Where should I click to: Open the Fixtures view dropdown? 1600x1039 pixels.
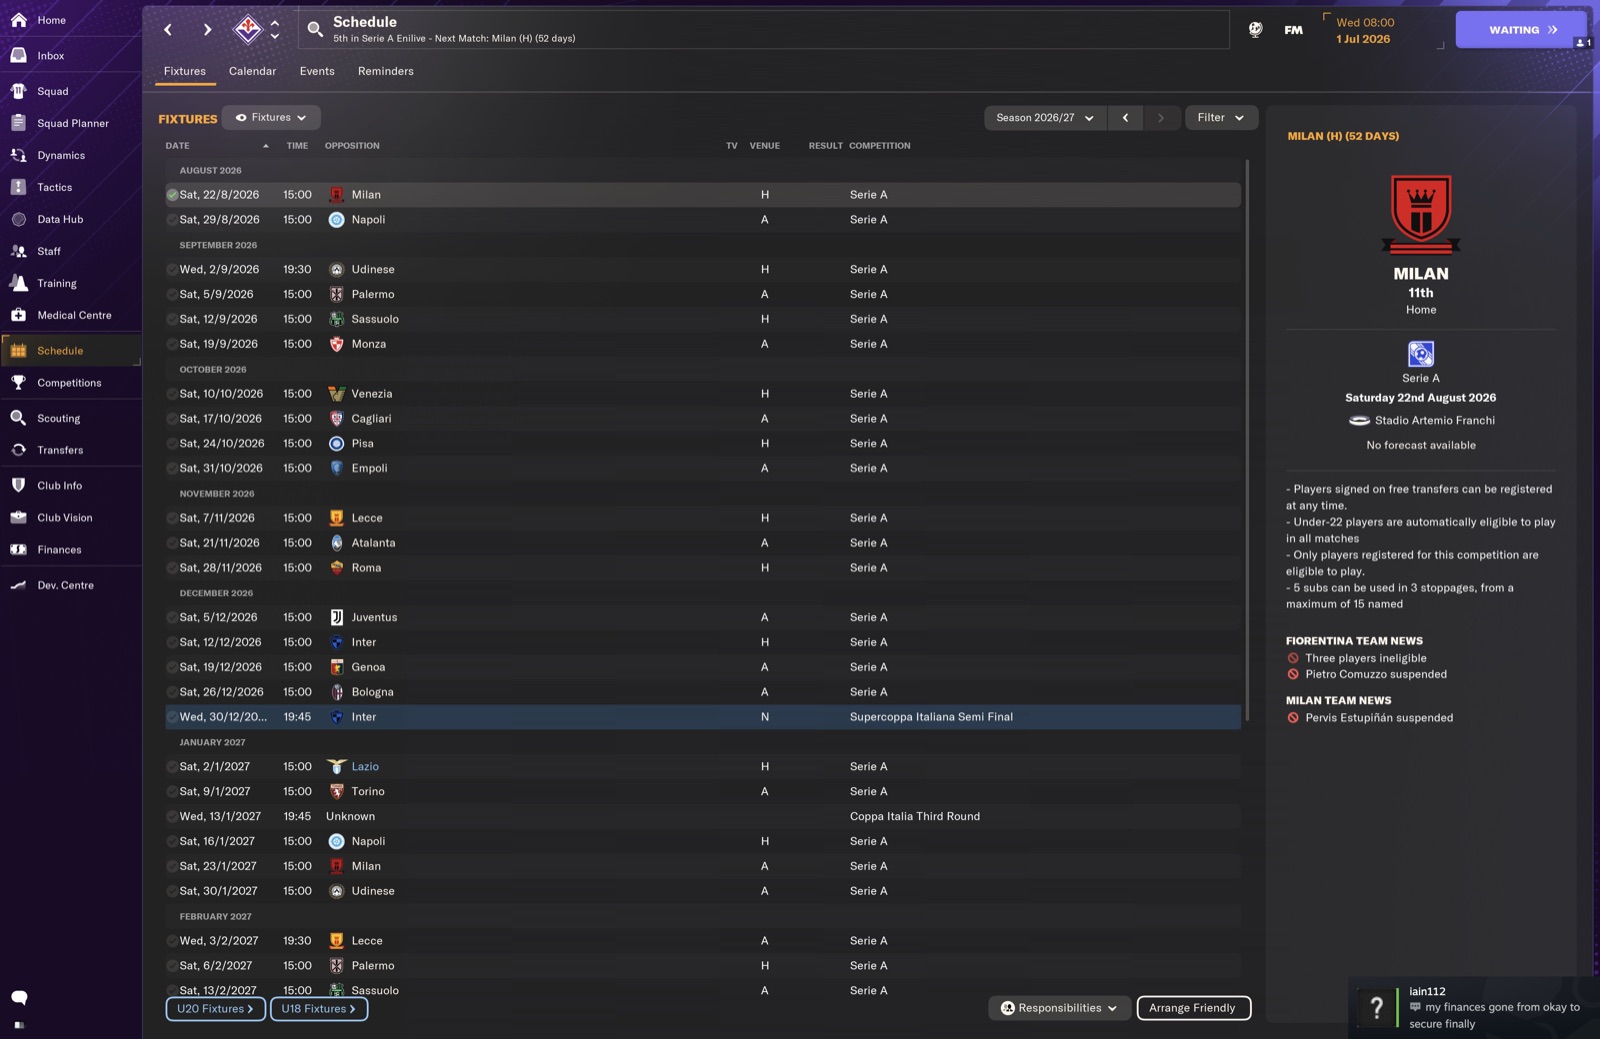[271, 118]
